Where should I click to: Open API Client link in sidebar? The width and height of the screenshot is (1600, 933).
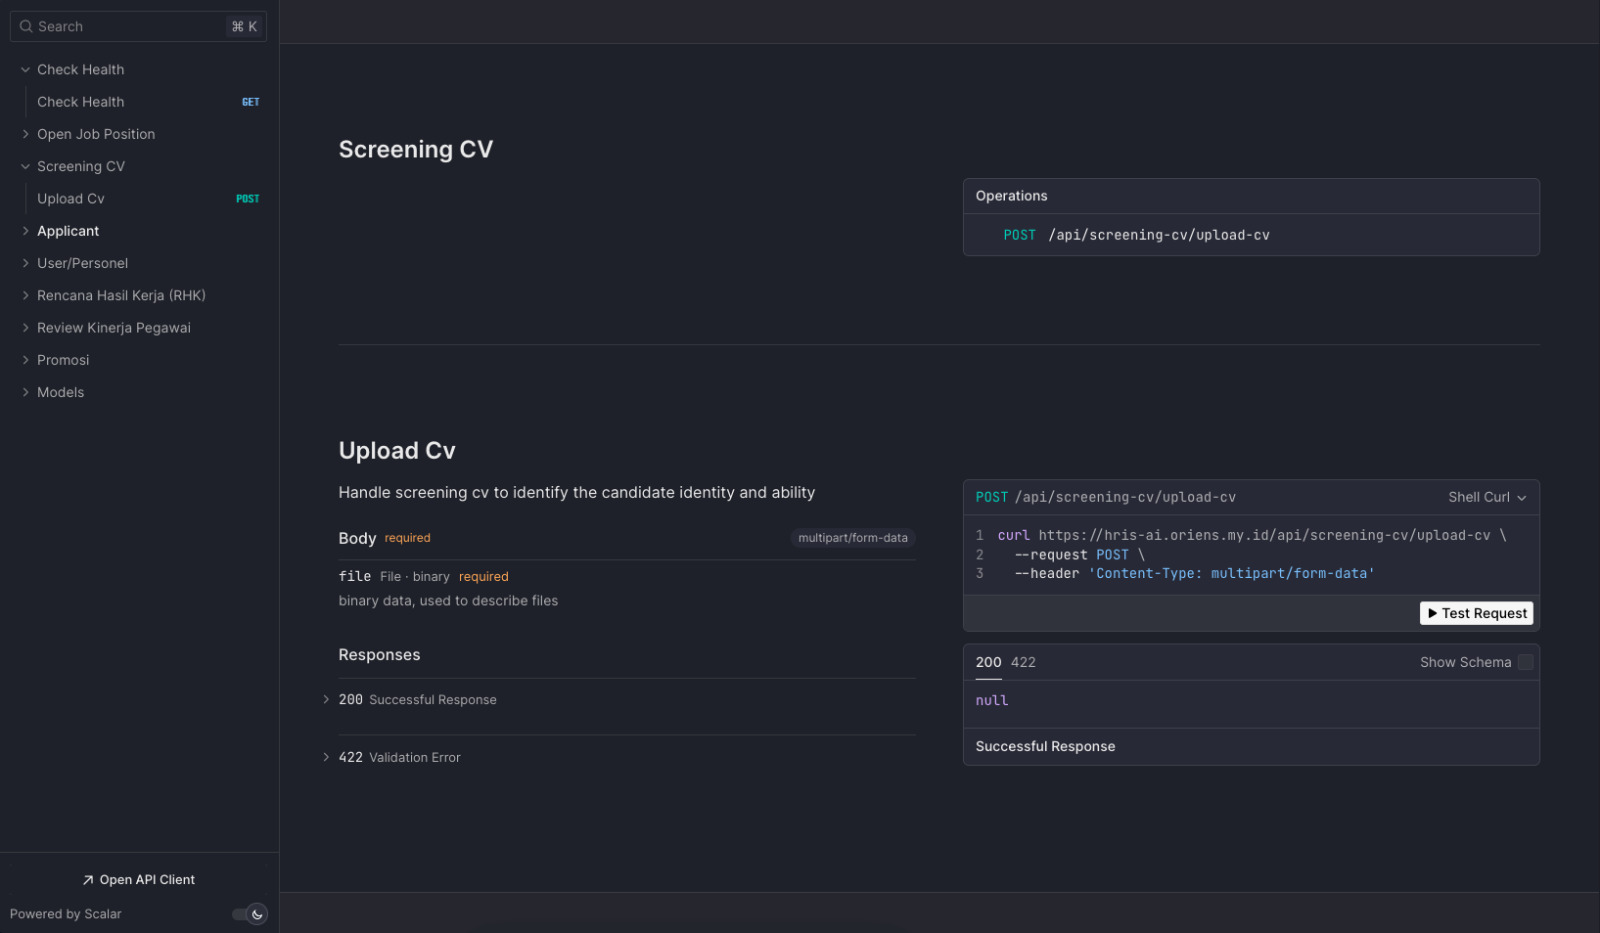(139, 880)
